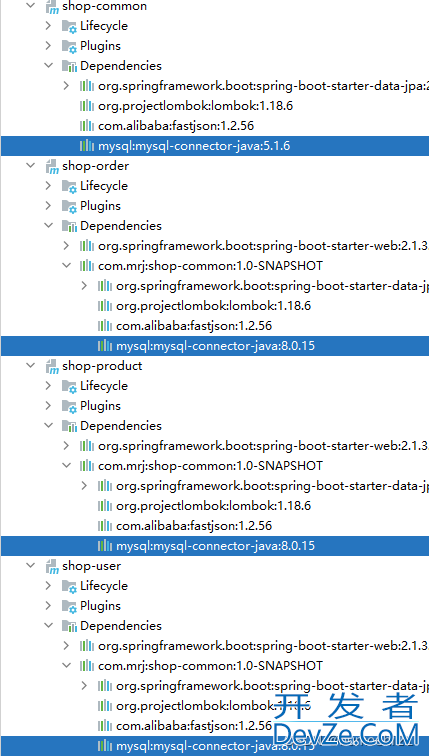This screenshot has height=756, width=429.
Task: Click library icon of shop-common dependency in shop-product
Action: point(87,466)
